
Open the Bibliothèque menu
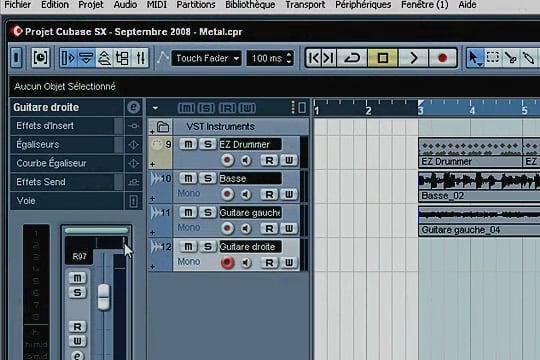tap(250, 5)
